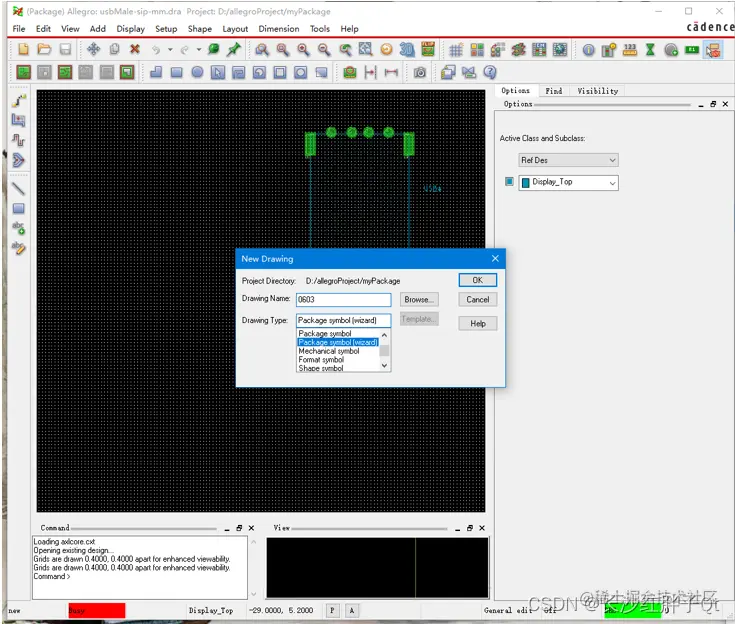735x624 pixels.
Task: Toggle the P button in status bar
Action: 332,610
